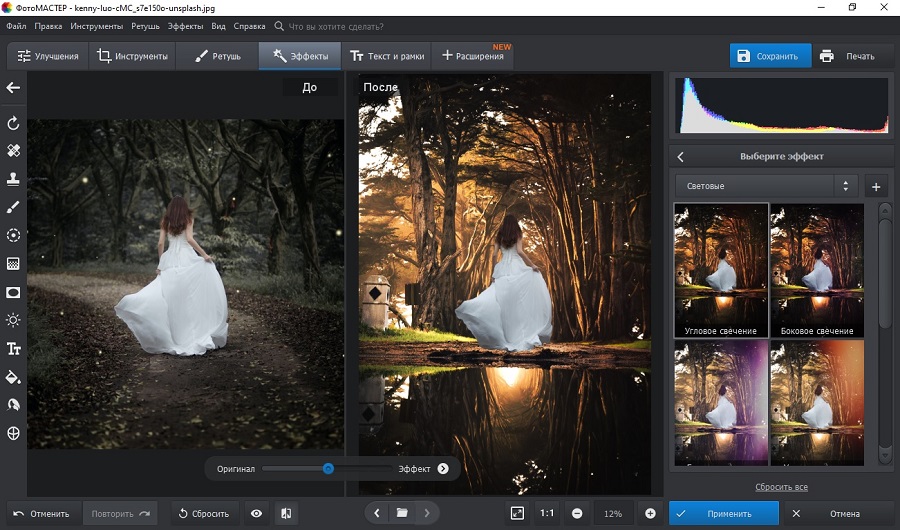
Task: Set zoom to 1:1
Action: tap(547, 513)
